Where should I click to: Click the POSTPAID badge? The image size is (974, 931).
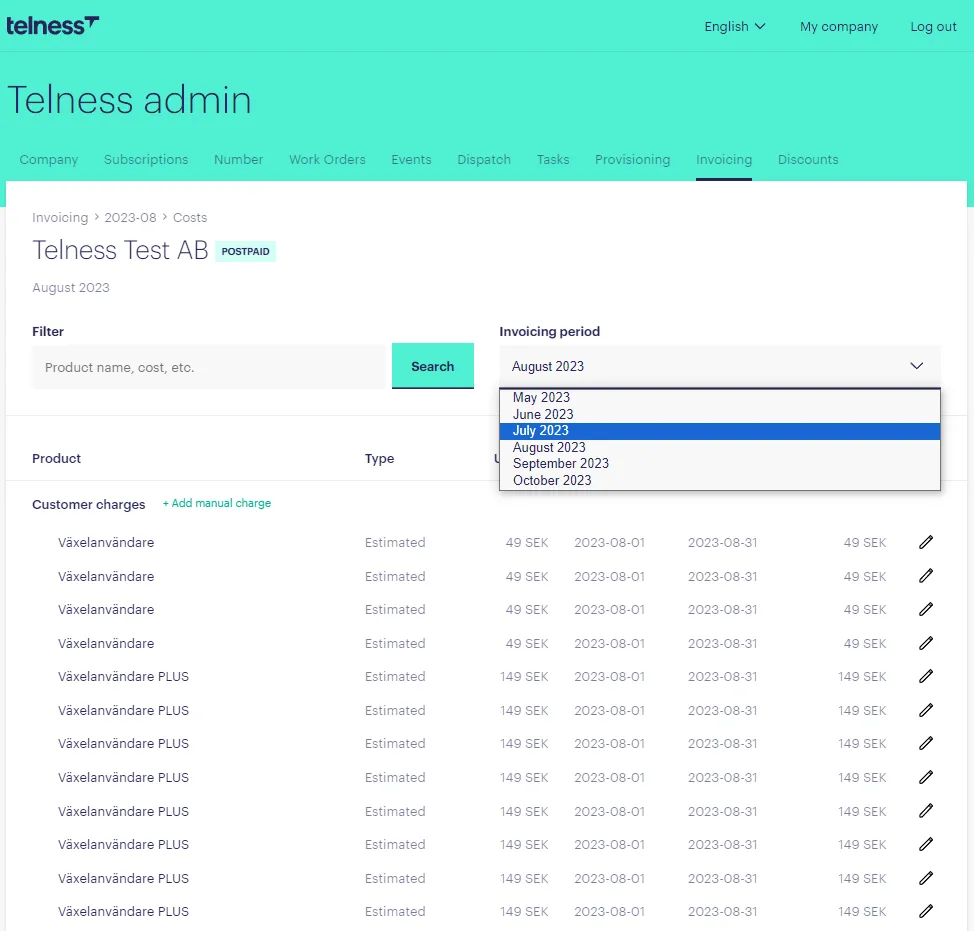245,252
